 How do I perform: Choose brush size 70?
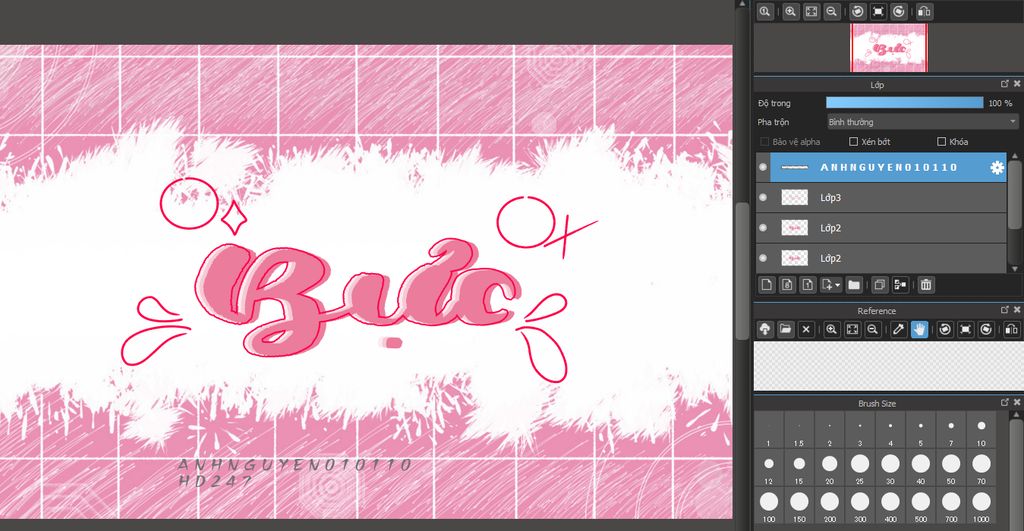pyautogui.click(x=982, y=468)
